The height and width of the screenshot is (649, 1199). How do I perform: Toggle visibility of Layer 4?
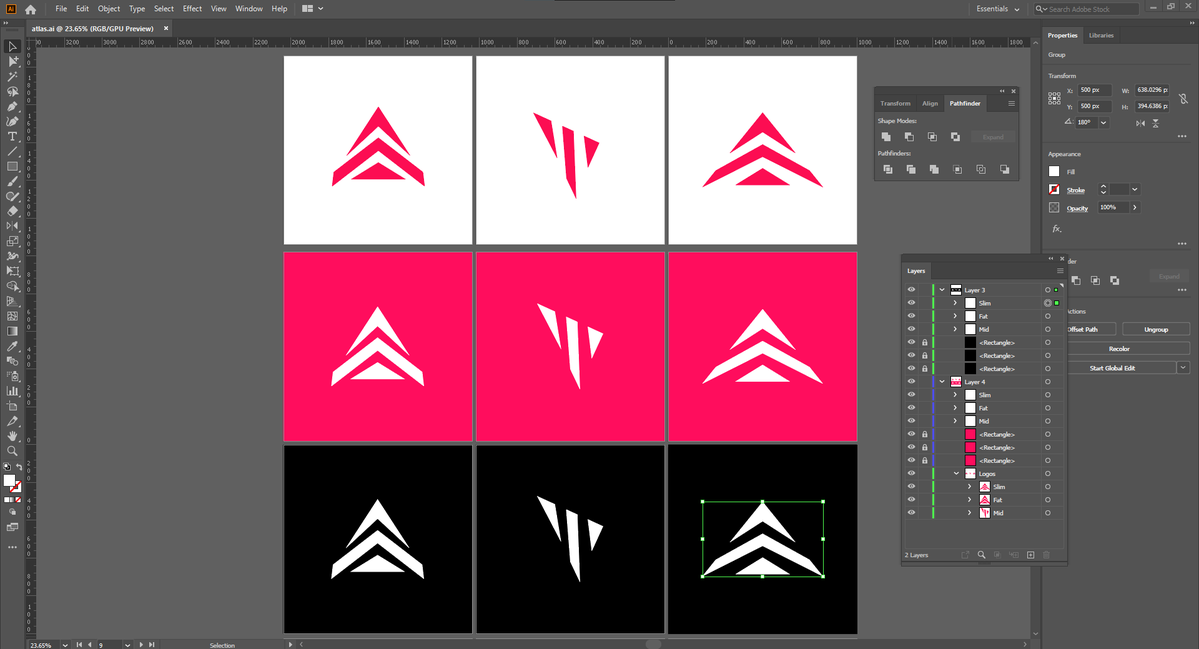911,381
